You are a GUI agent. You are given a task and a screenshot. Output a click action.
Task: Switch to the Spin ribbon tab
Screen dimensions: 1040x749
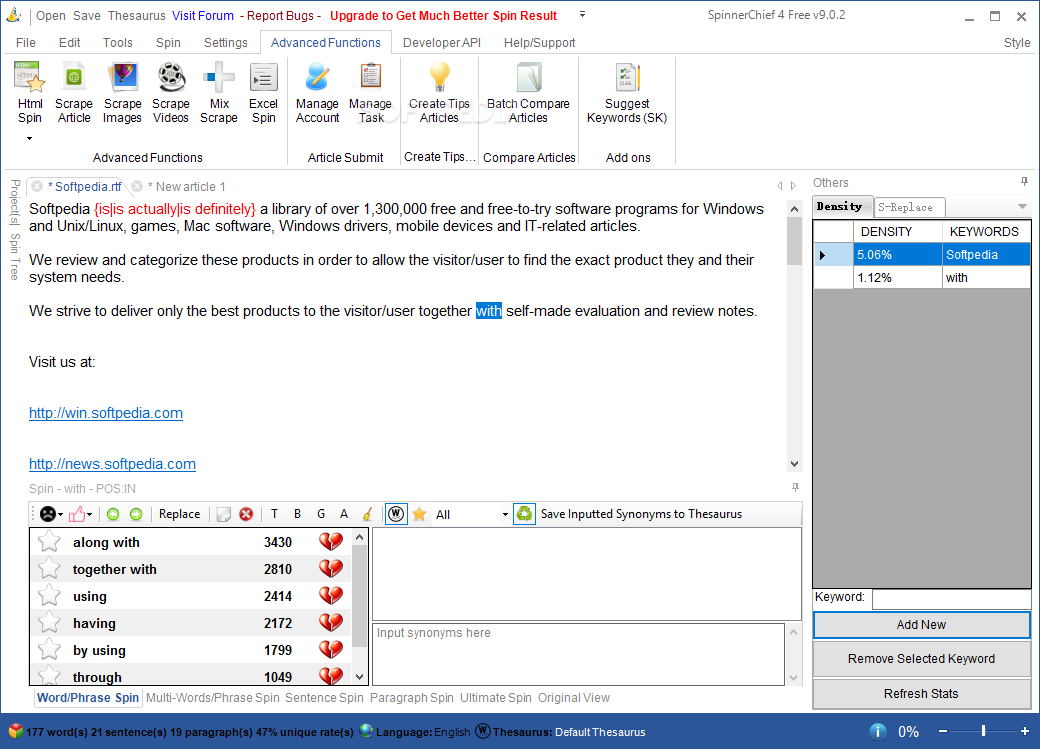[x=168, y=42]
